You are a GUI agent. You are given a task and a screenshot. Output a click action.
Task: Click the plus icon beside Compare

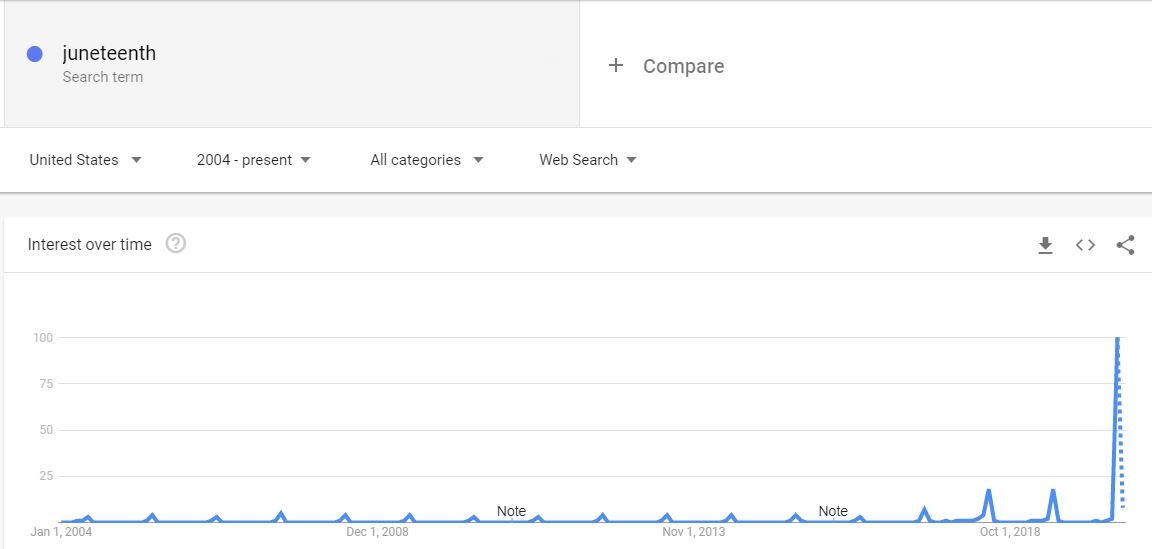[616, 65]
